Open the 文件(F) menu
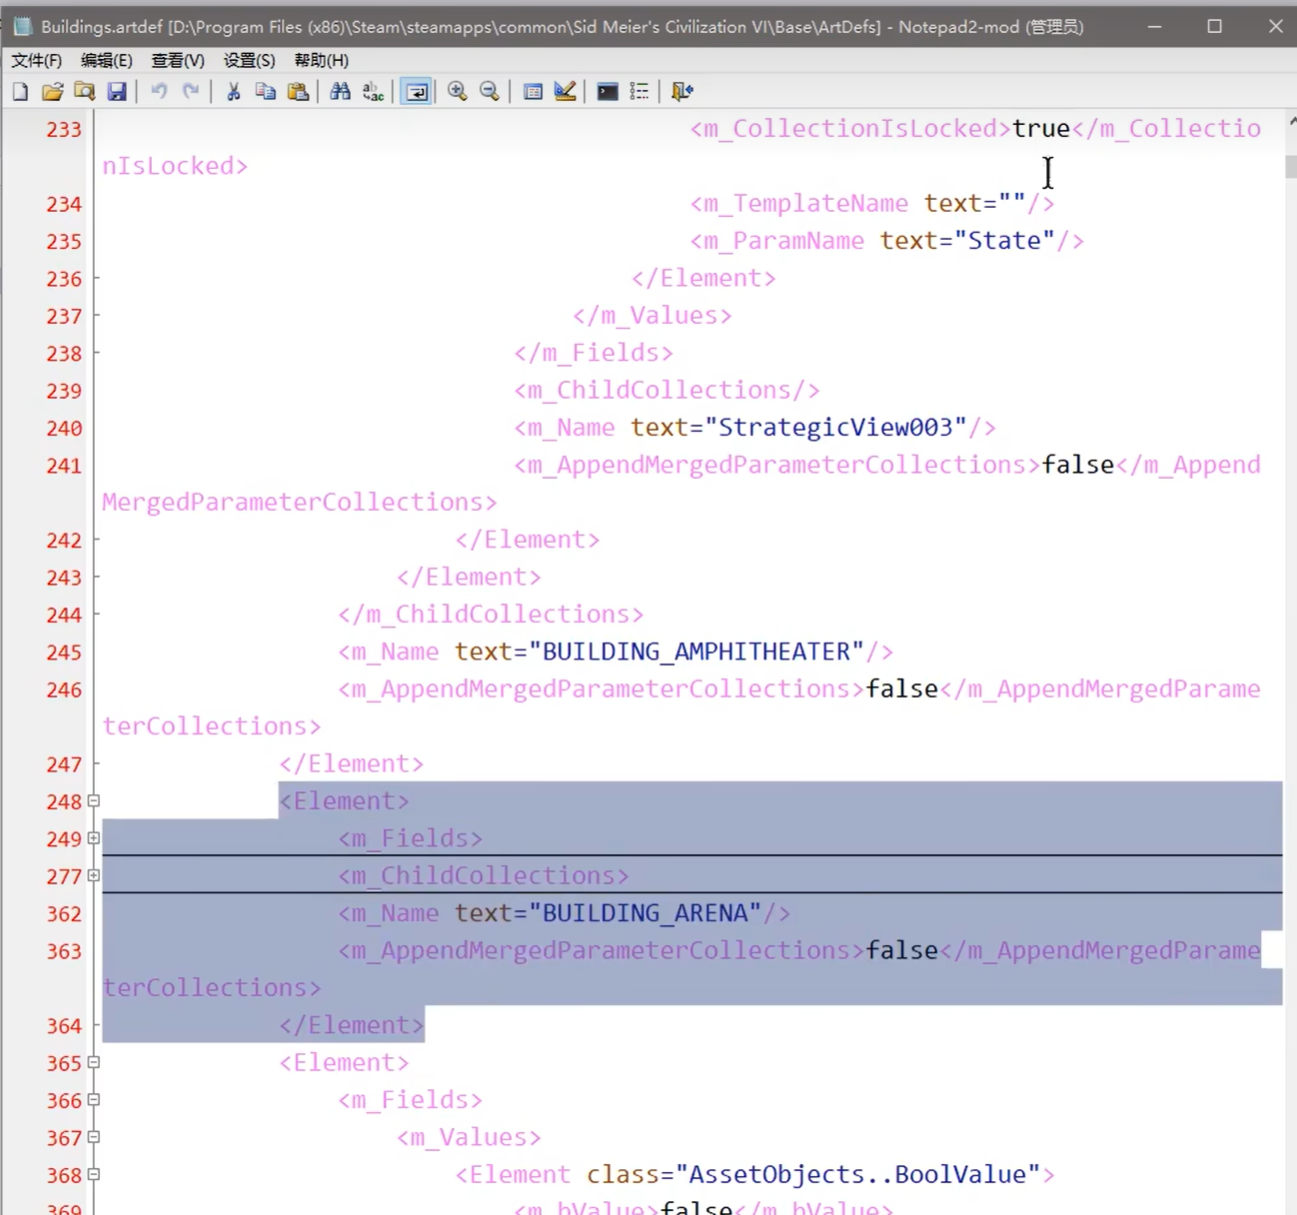The height and width of the screenshot is (1215, 1297). click(x=36, y=61)
